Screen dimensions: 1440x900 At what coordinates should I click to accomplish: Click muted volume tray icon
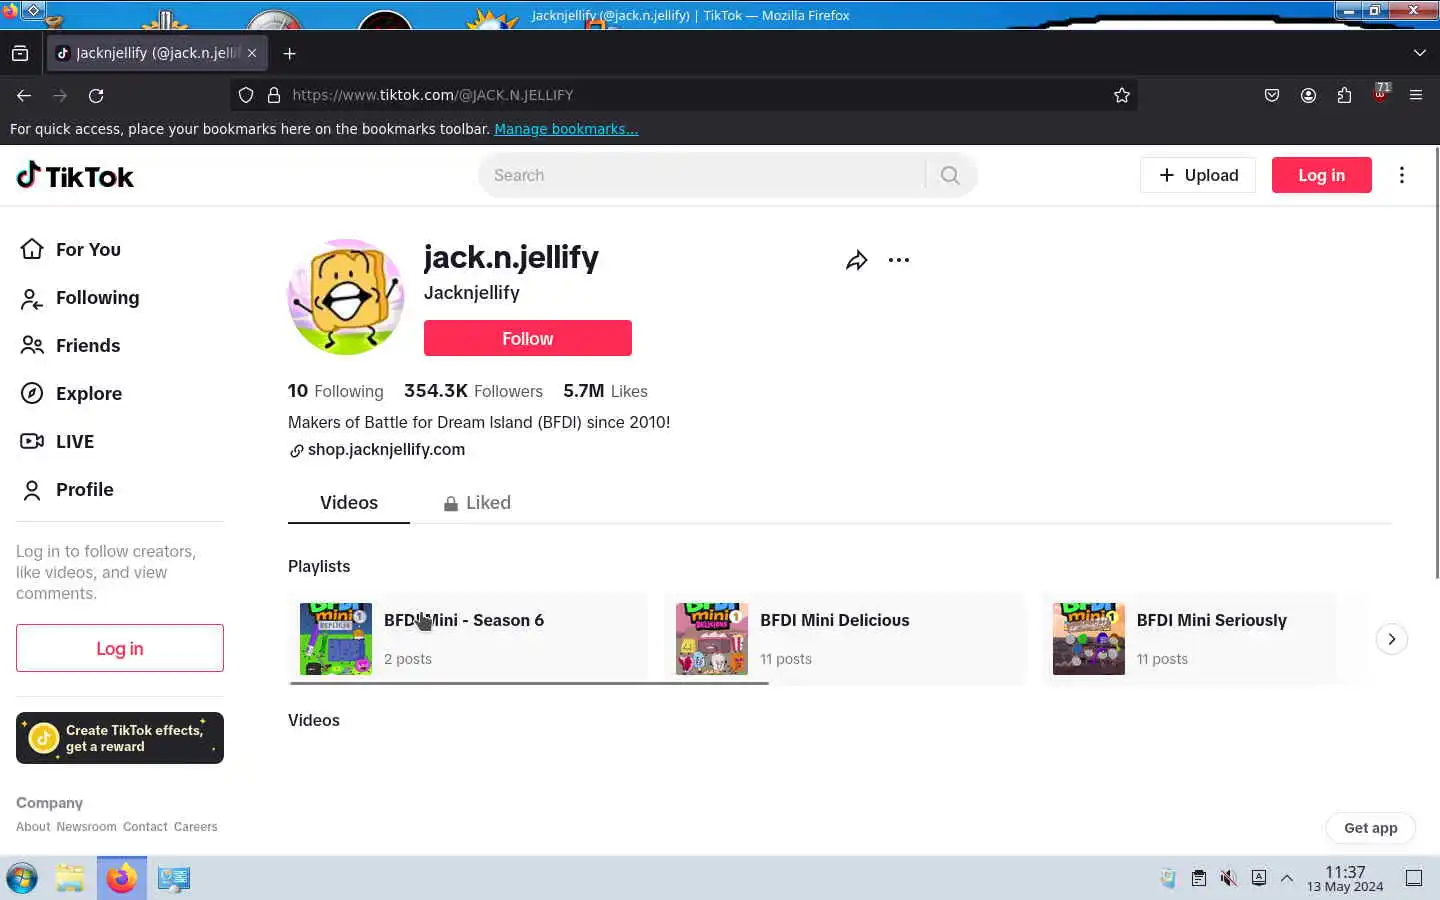1228,878
